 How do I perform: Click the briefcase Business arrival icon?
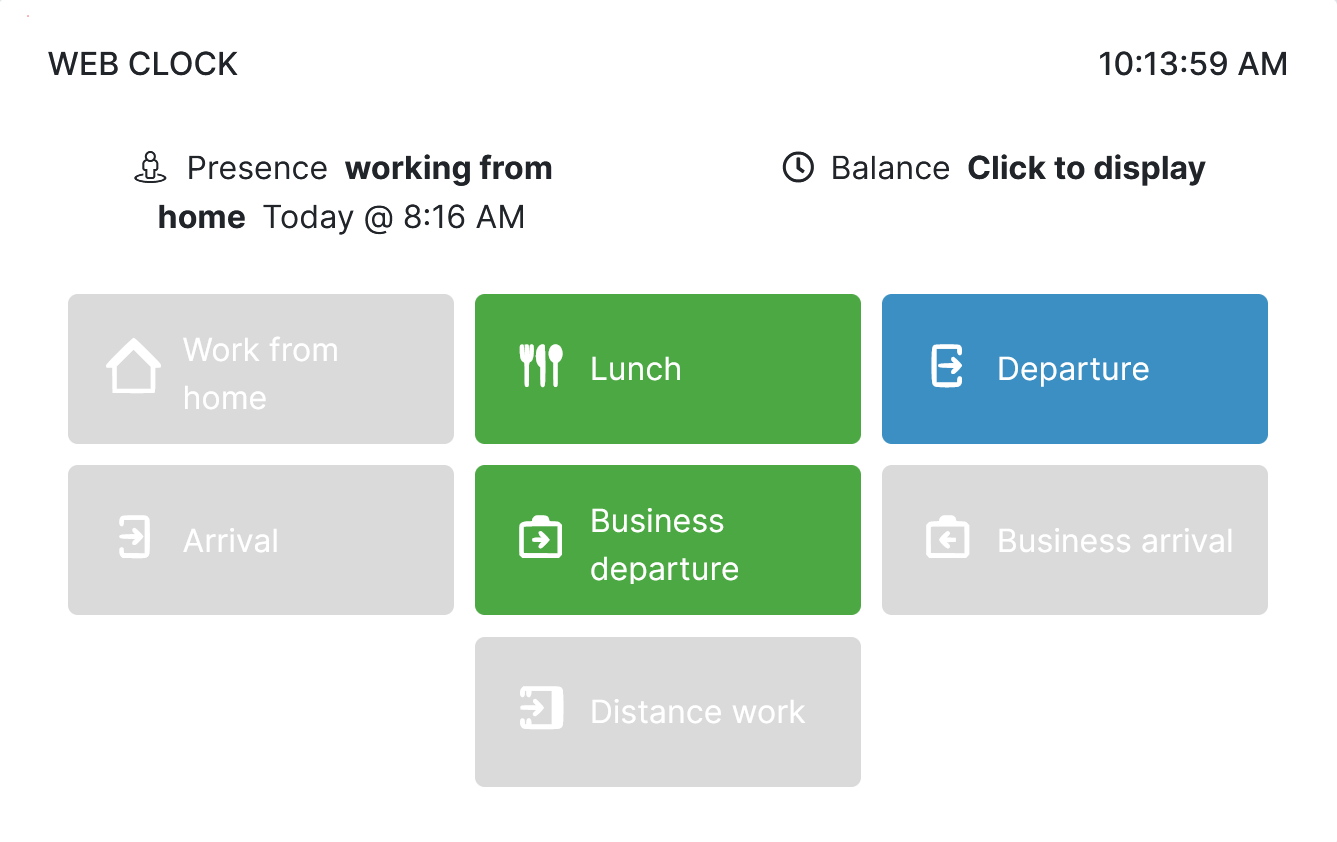click(947, 538)
